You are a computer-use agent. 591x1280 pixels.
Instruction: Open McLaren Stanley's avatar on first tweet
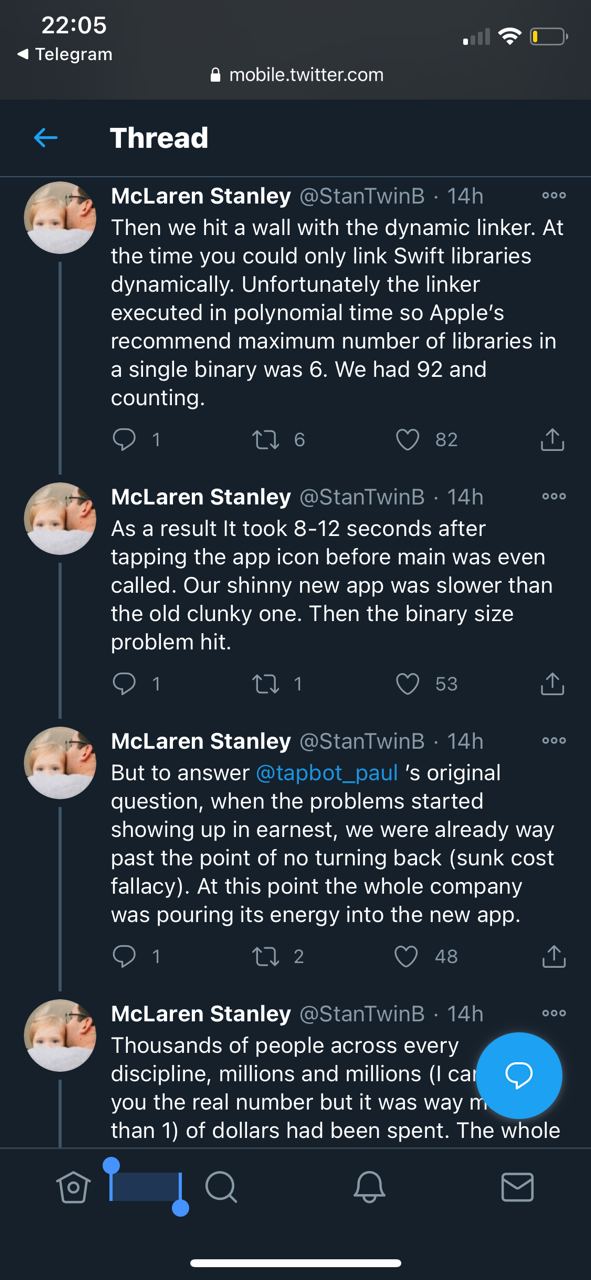[60, 218]
